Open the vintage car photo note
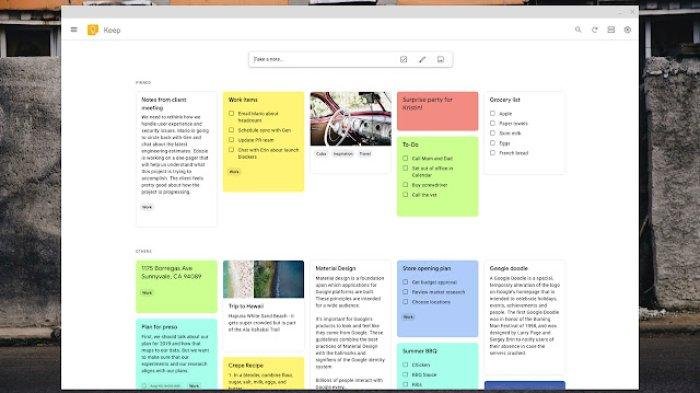This screenshot has width=700, height=393. 350,119
